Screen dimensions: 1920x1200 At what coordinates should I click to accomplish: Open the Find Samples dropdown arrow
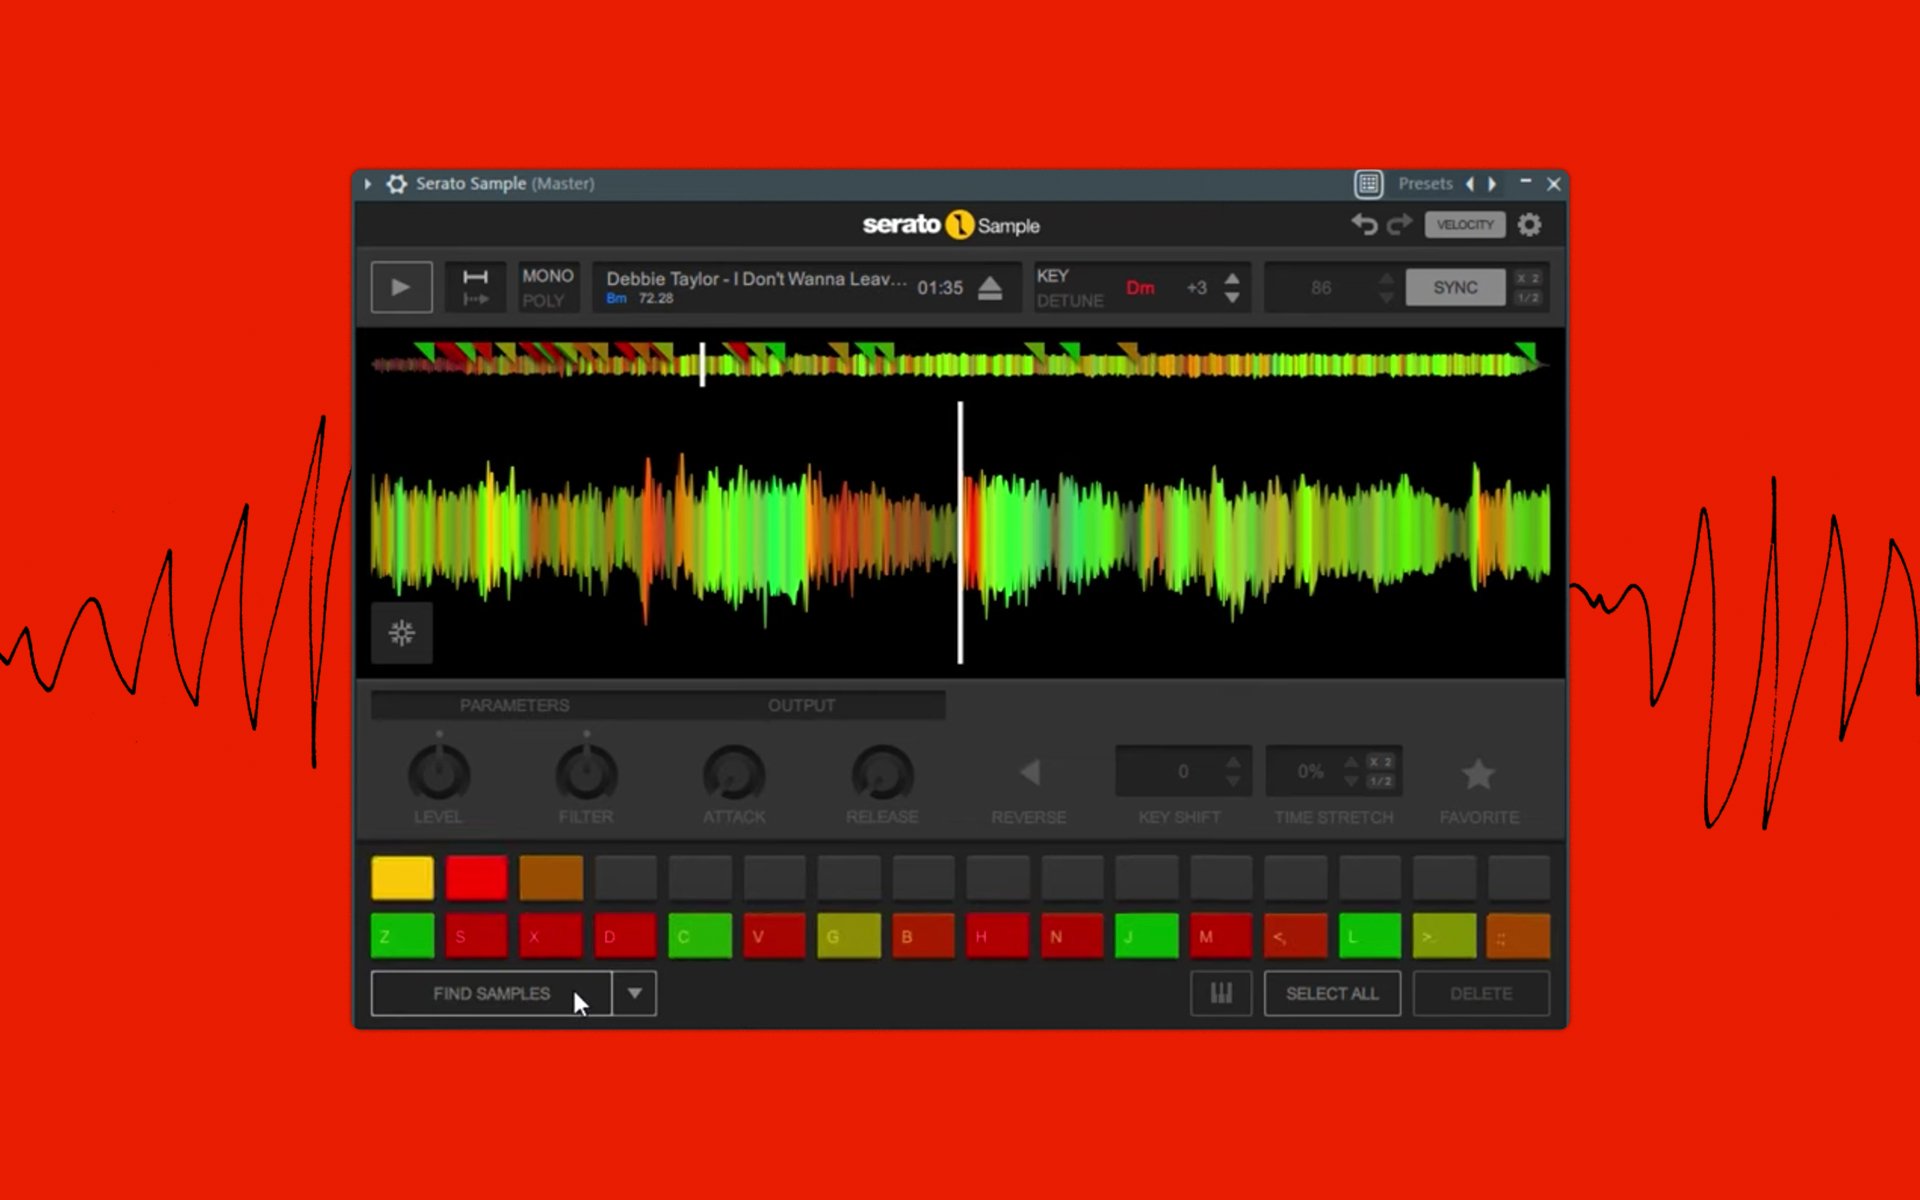pos(635,993)
